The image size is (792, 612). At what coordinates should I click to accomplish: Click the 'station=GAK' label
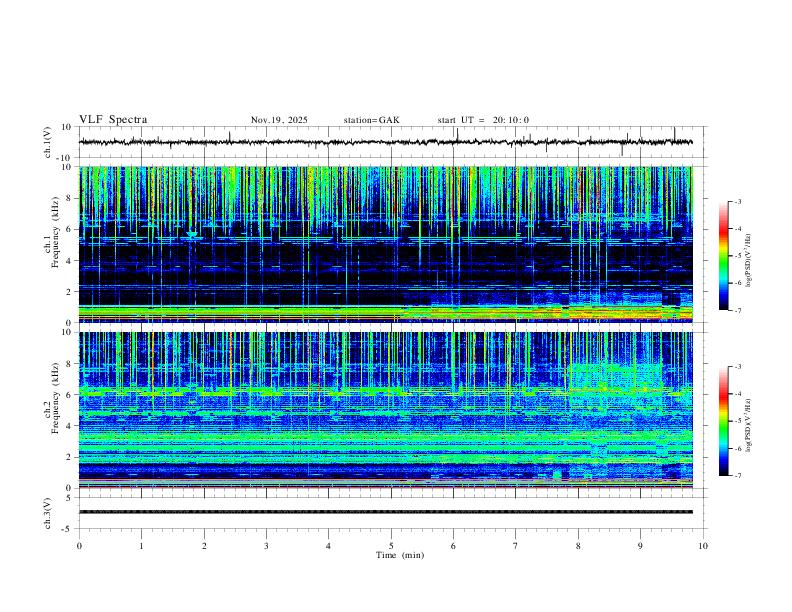(x=371, y=120)
